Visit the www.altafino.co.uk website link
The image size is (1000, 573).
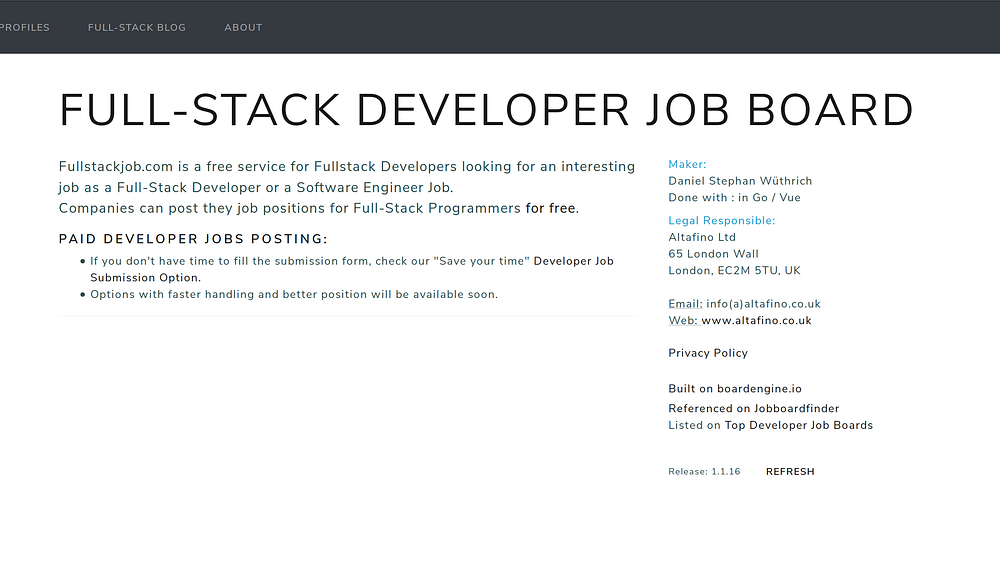click(756, 321)
